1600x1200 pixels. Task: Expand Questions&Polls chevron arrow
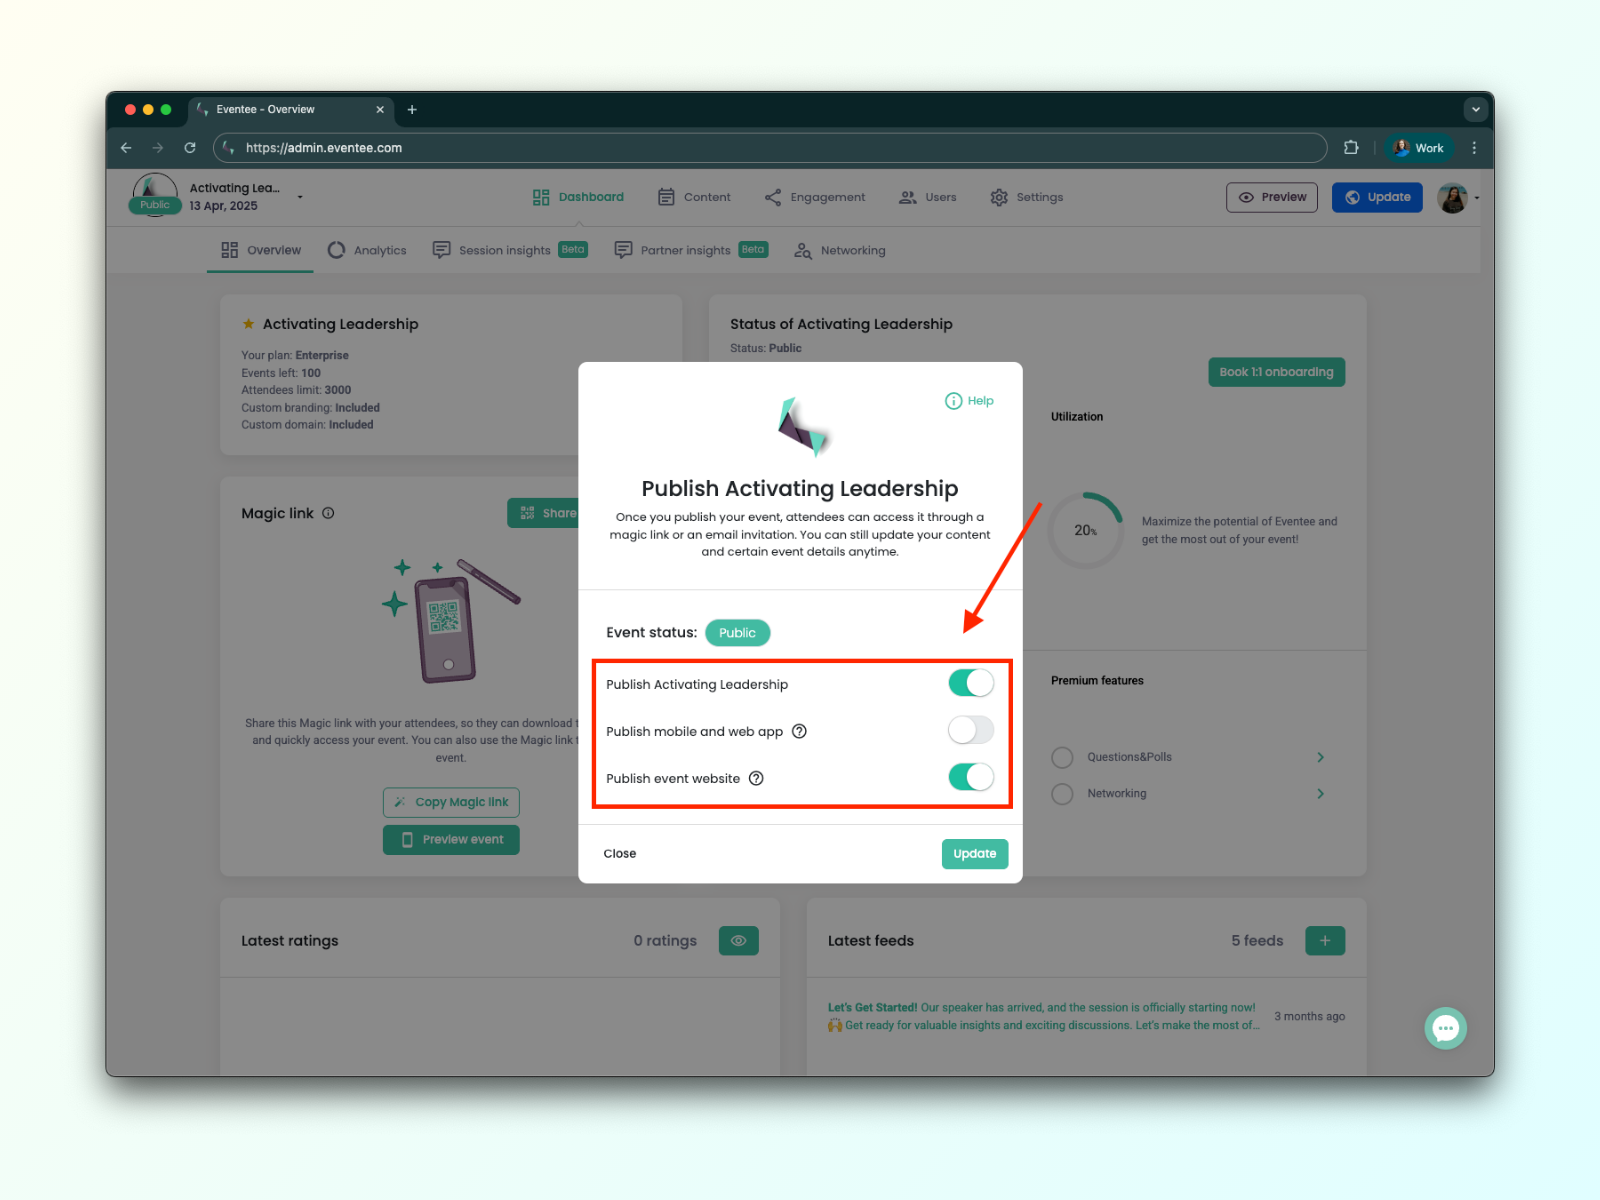(1320, 757)
